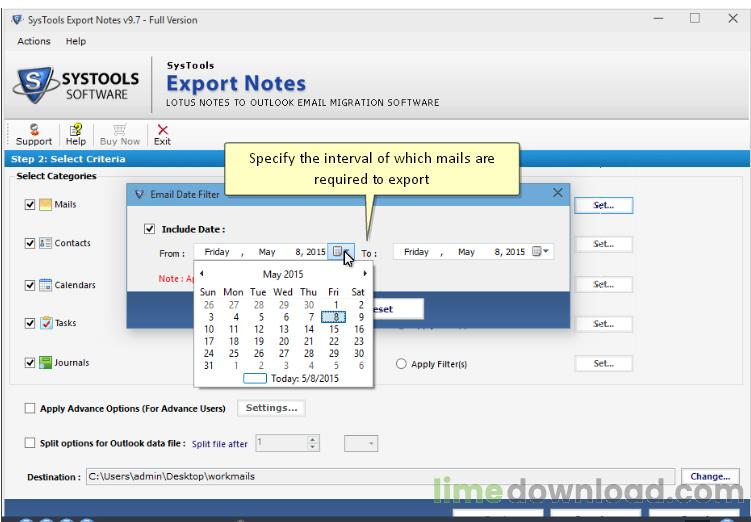Select May 31 in the calendar

(x=209, y=365)
